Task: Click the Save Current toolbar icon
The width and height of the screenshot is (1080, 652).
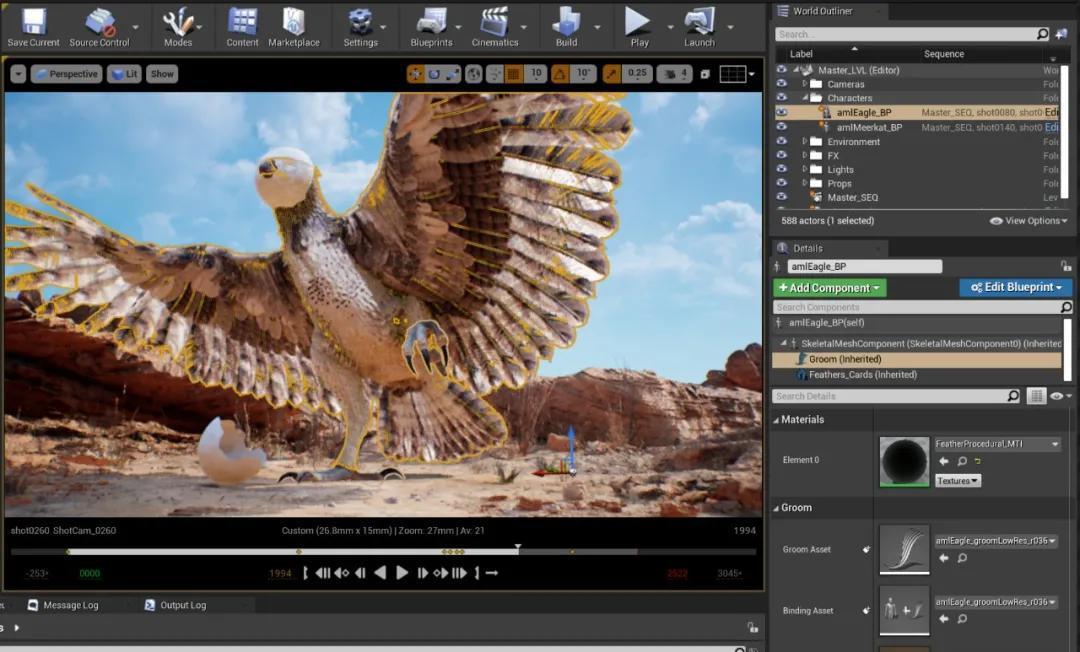Action: (33, 27)
